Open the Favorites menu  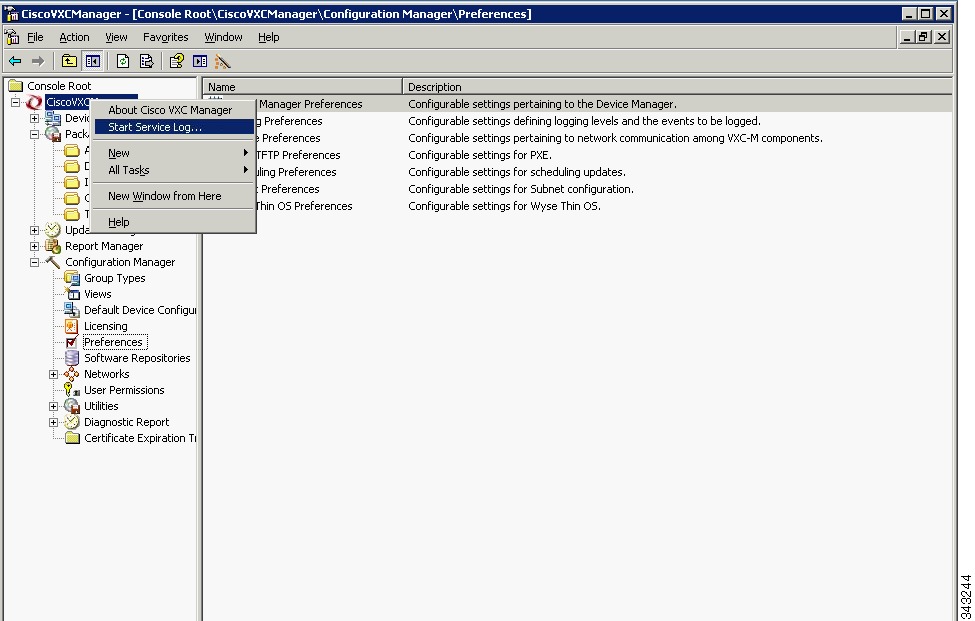tap(165, 37)
